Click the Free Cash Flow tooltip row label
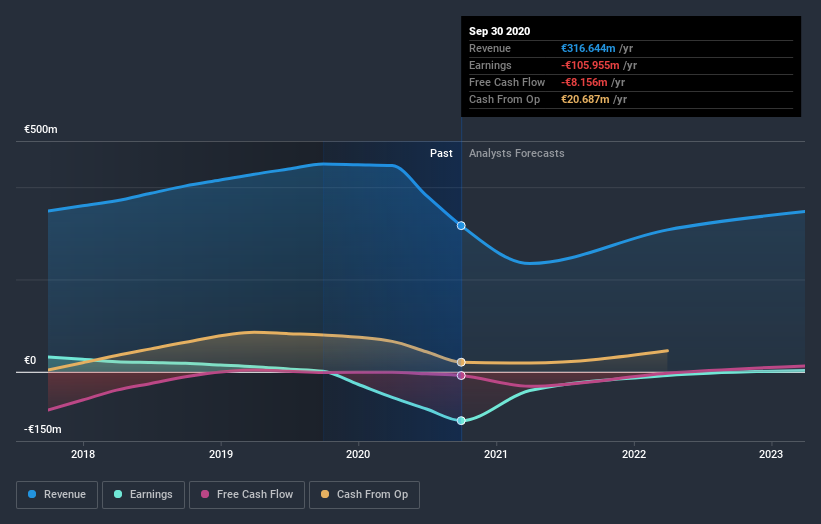The image size is (821, 524). click(507, 82)
